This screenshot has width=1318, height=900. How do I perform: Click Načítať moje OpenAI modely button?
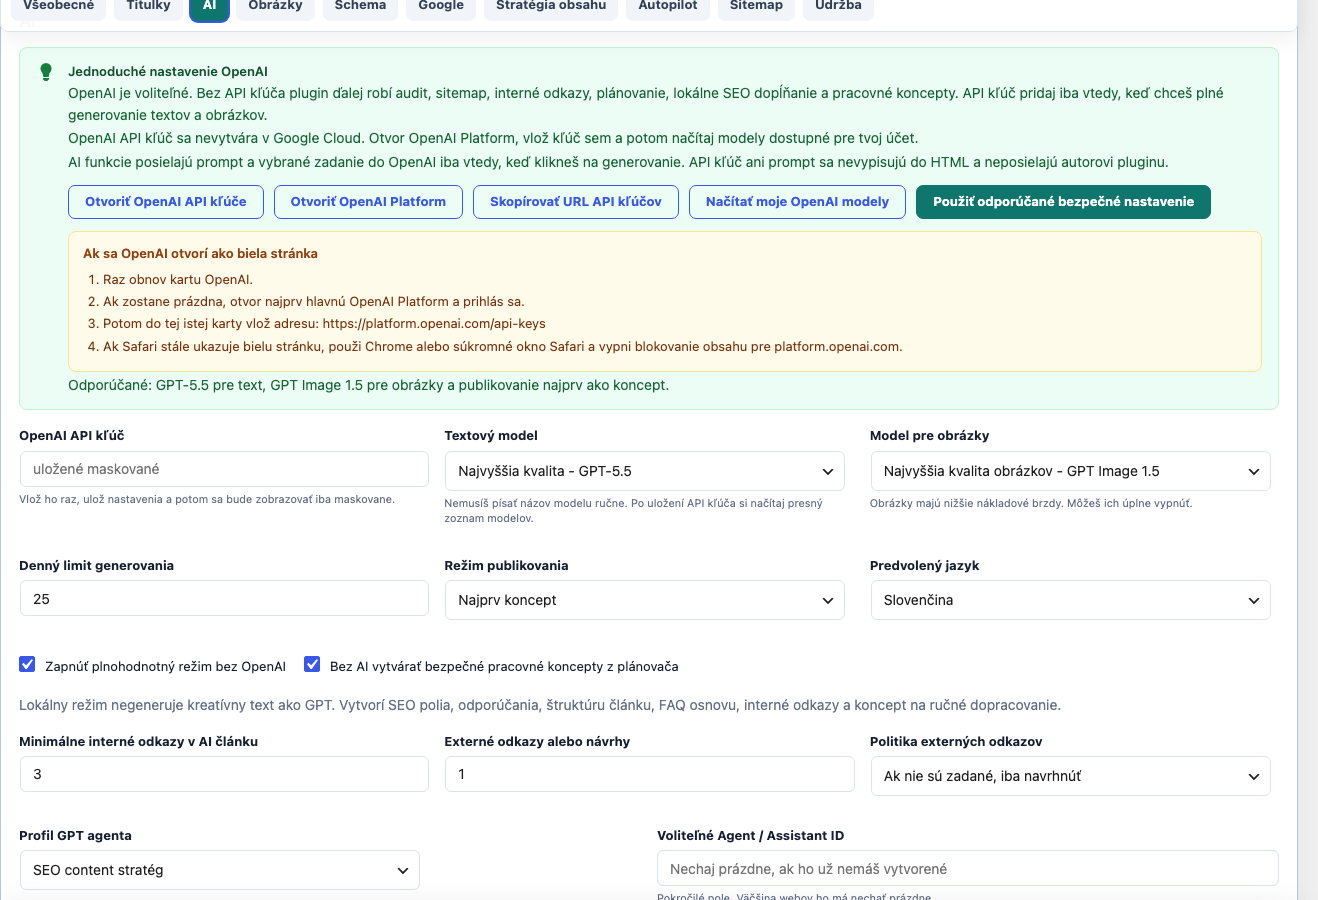pyautogui.click(x=797, y=202)
